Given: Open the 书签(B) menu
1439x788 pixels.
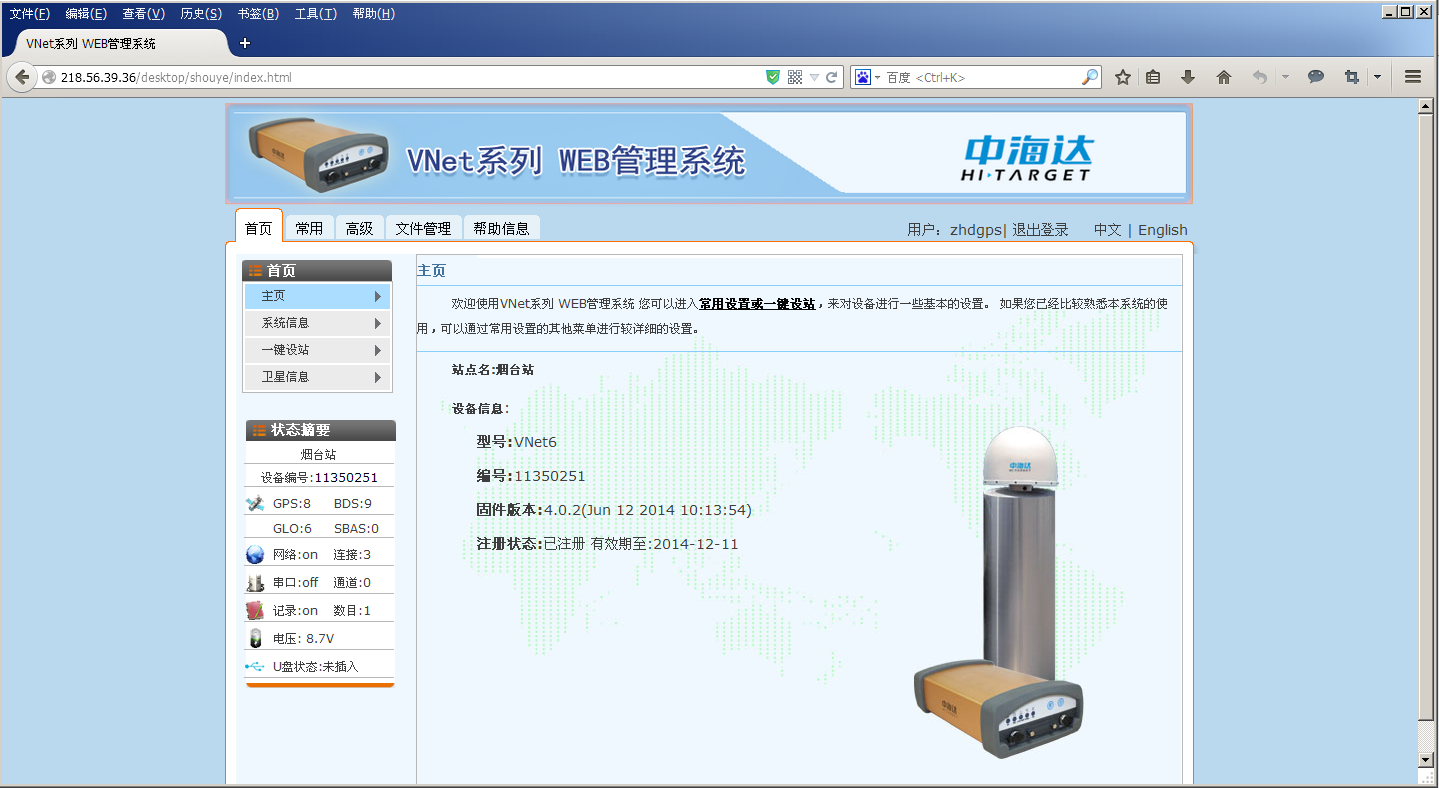Looking at the screenshot, I should [x=258, y=14].
